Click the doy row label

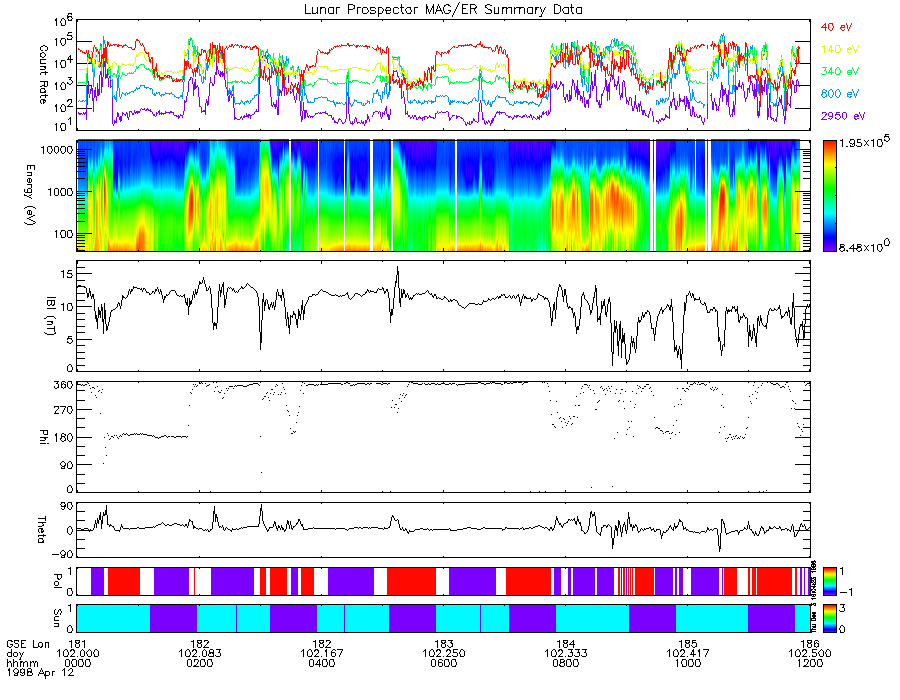[x=15, y=654]
